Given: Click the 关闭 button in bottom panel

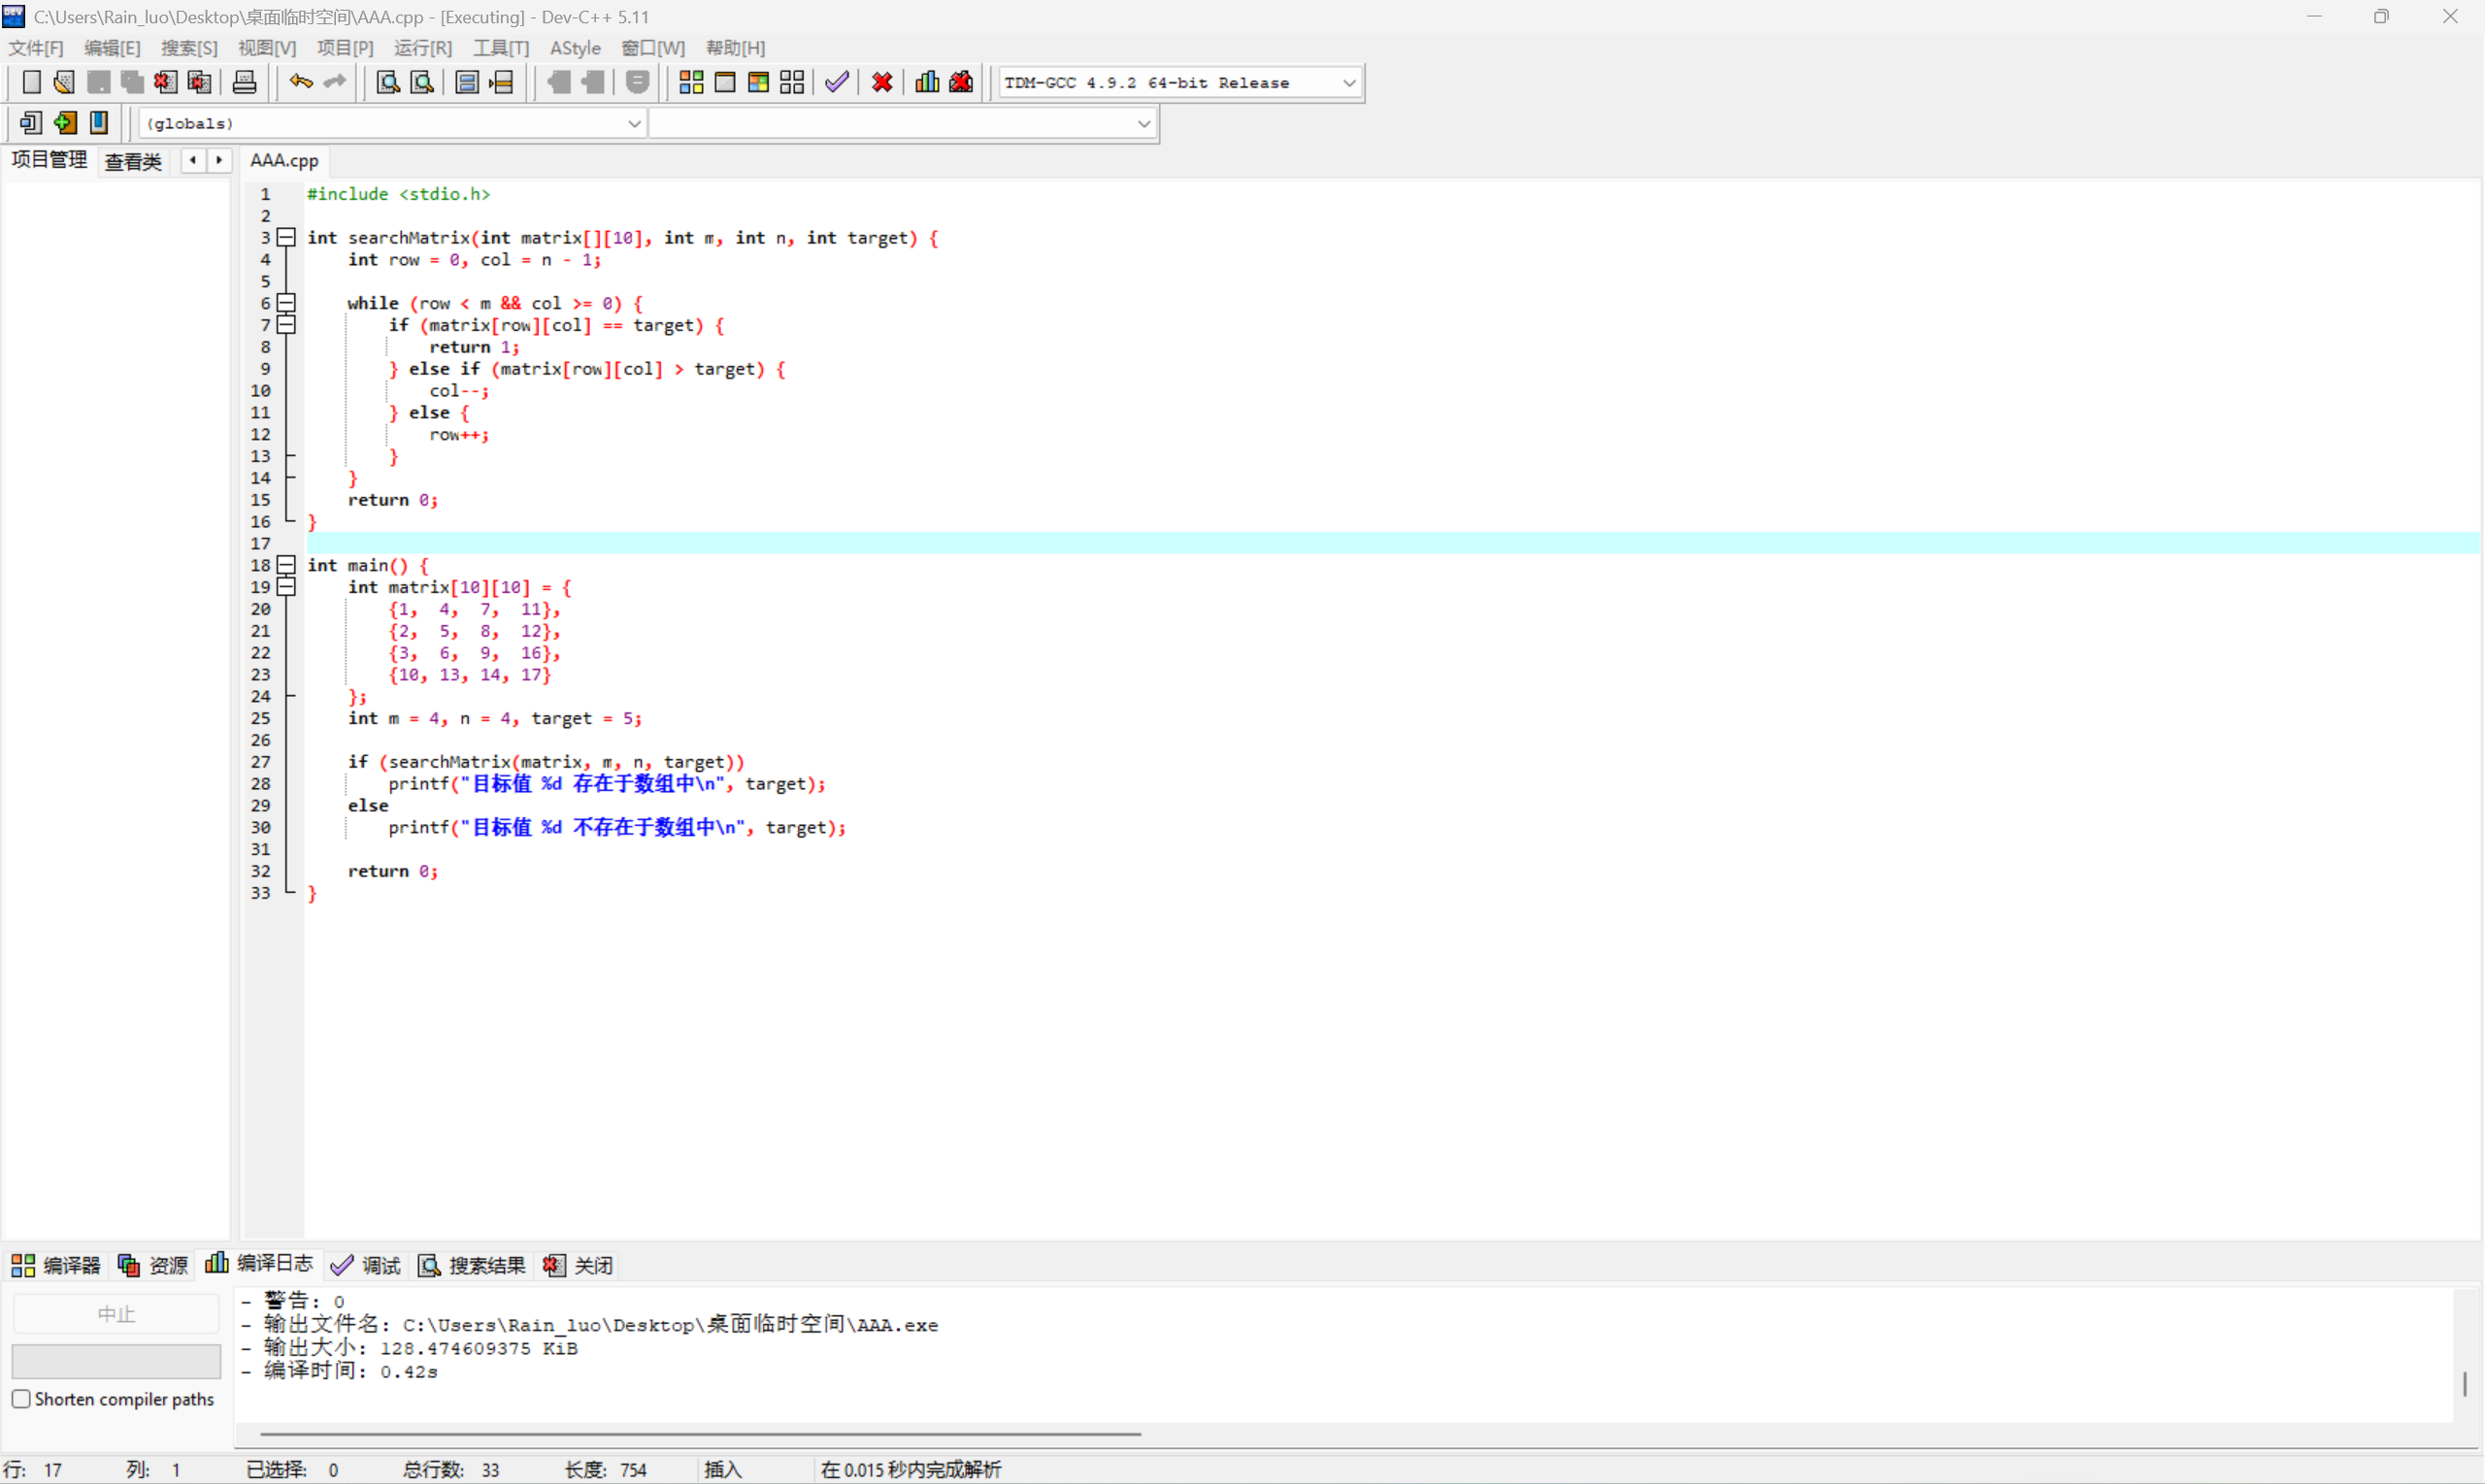Looking at the screenshot, I should [579, 1265].
